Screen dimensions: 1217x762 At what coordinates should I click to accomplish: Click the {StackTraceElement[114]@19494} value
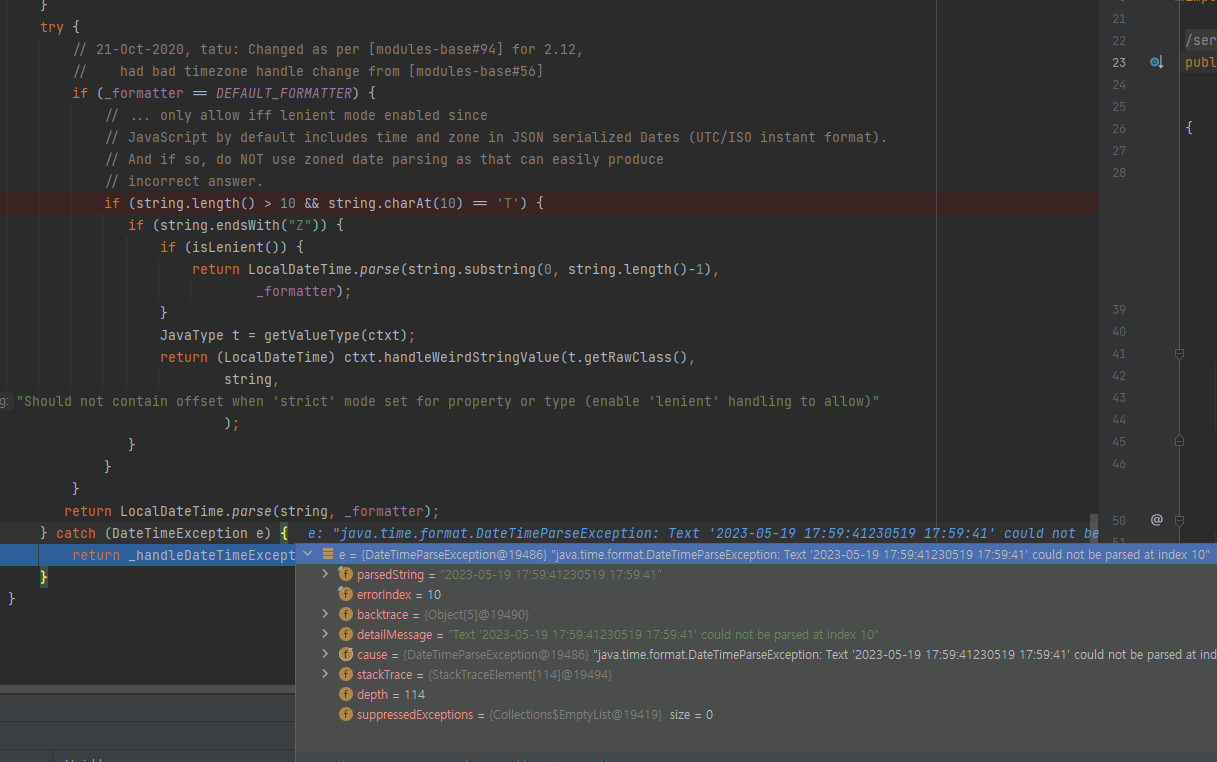[x=520, y=675]
